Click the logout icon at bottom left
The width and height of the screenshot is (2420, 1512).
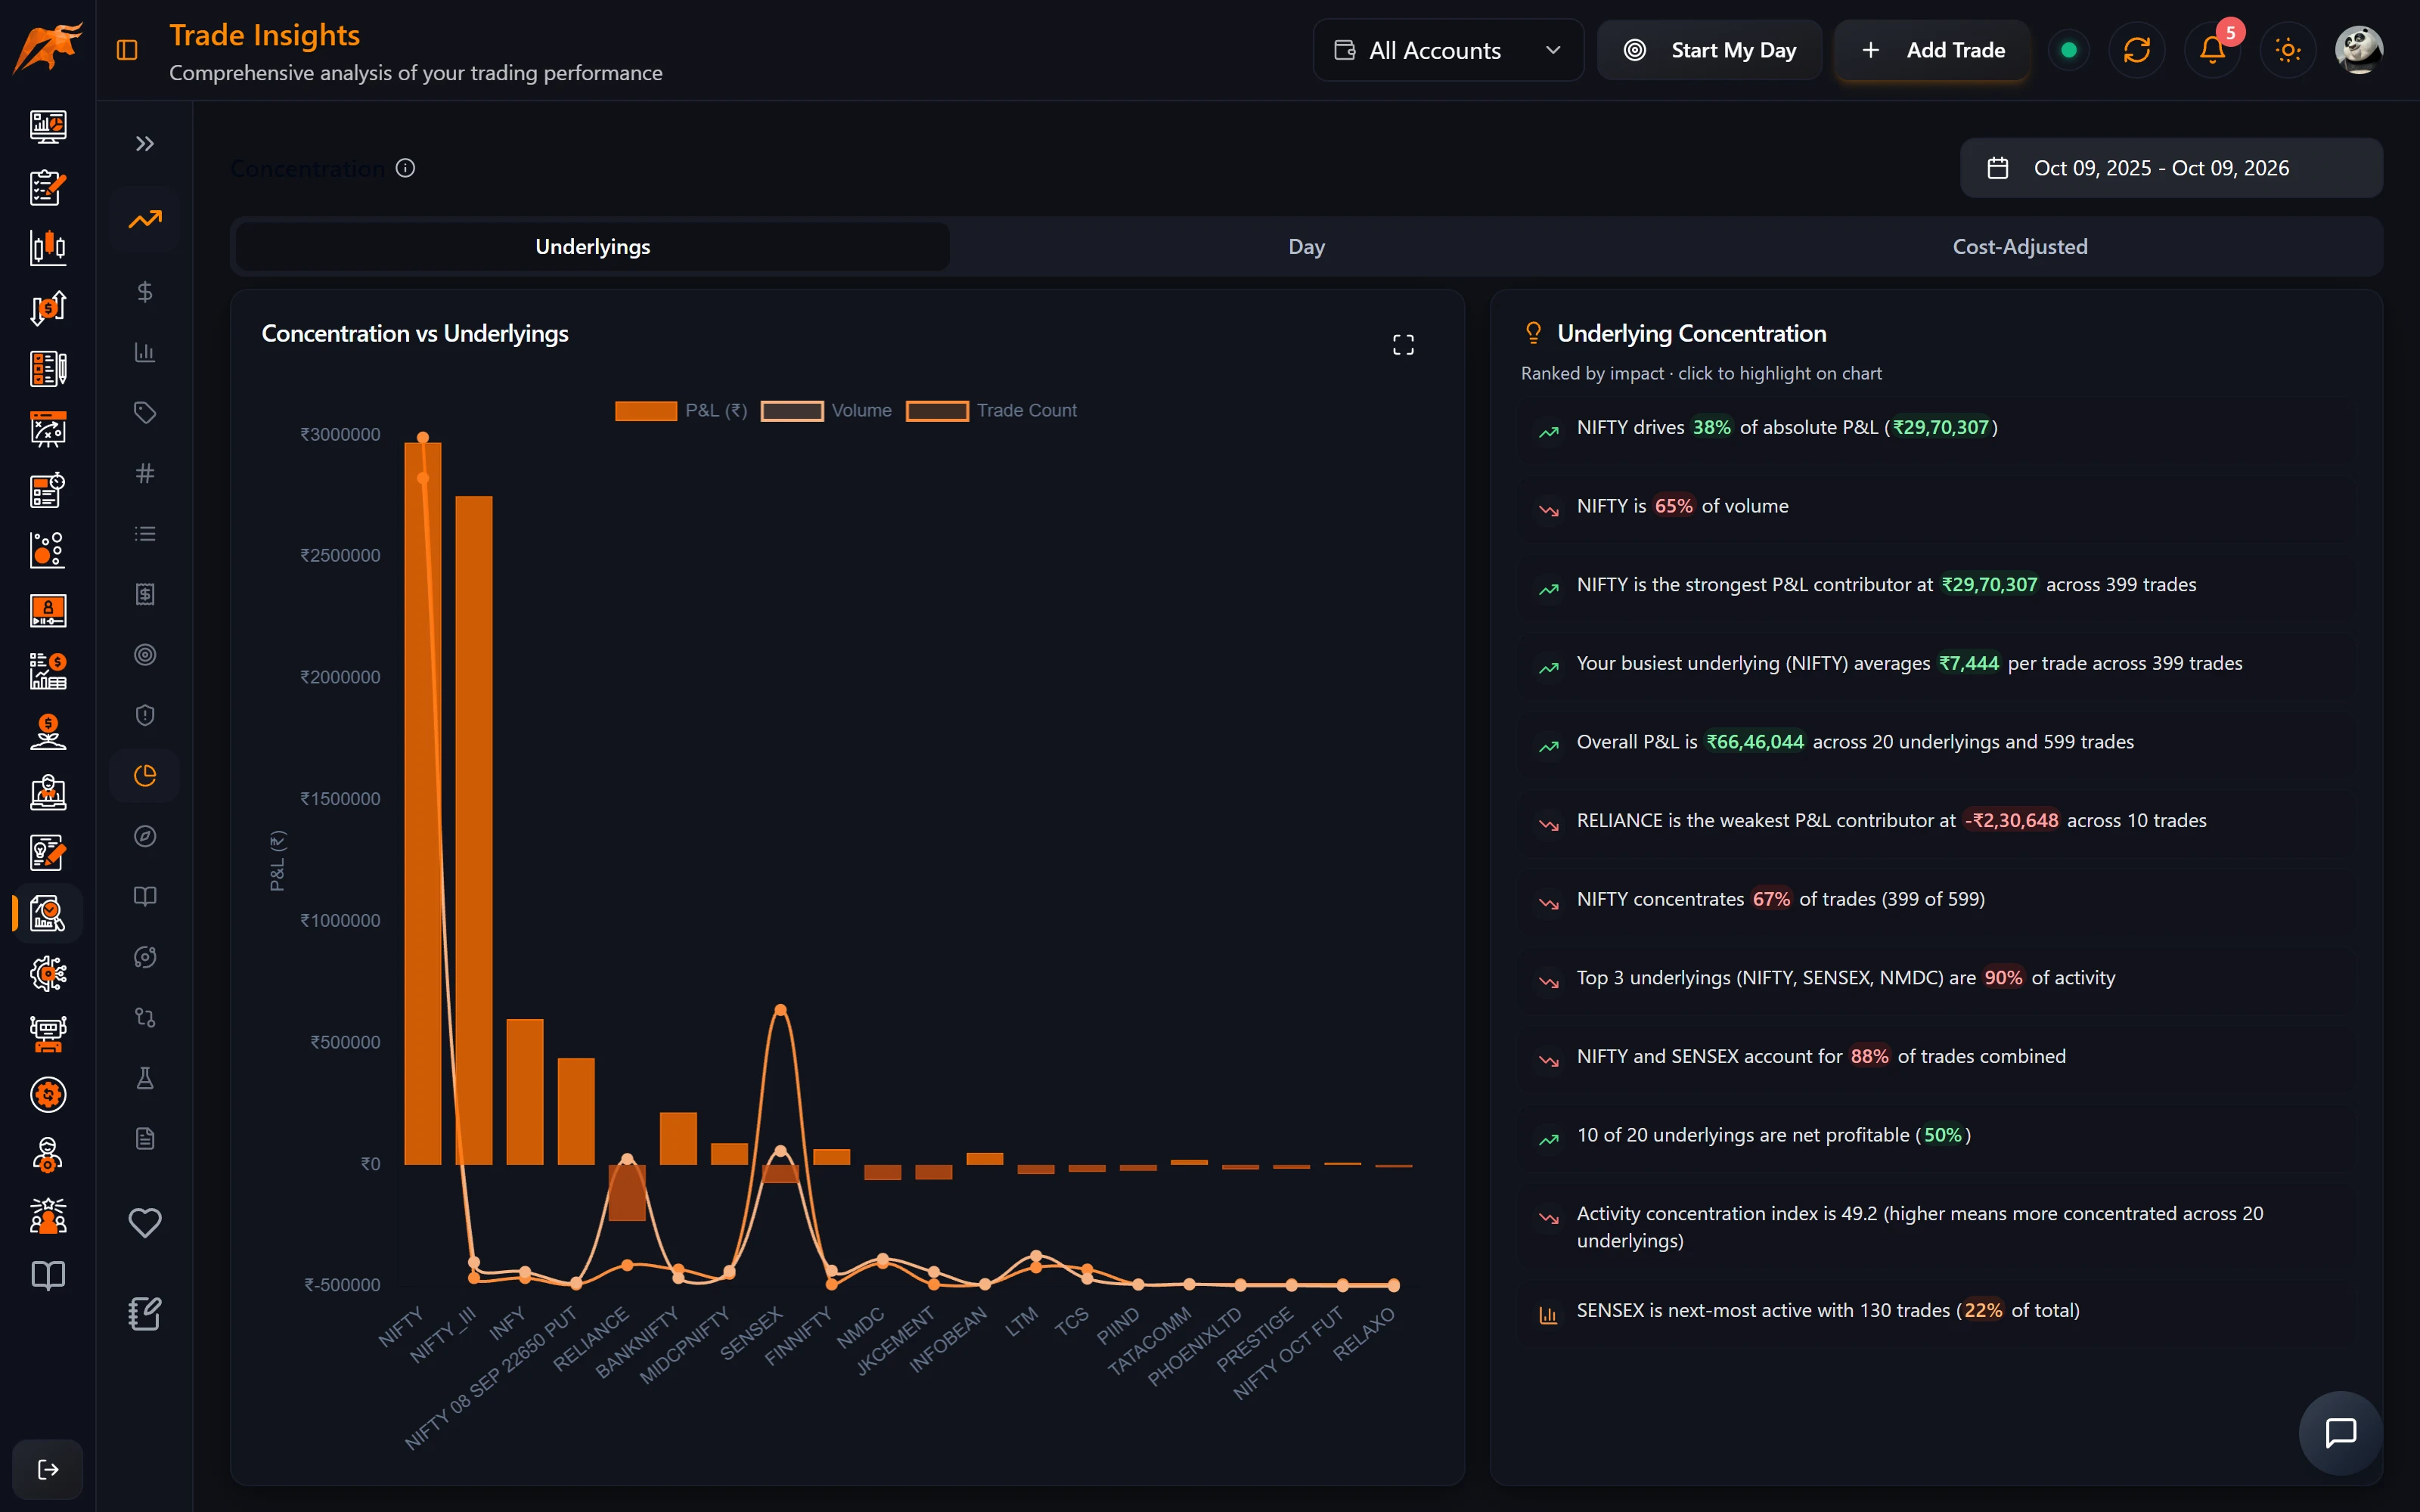tap(48, 1469)
